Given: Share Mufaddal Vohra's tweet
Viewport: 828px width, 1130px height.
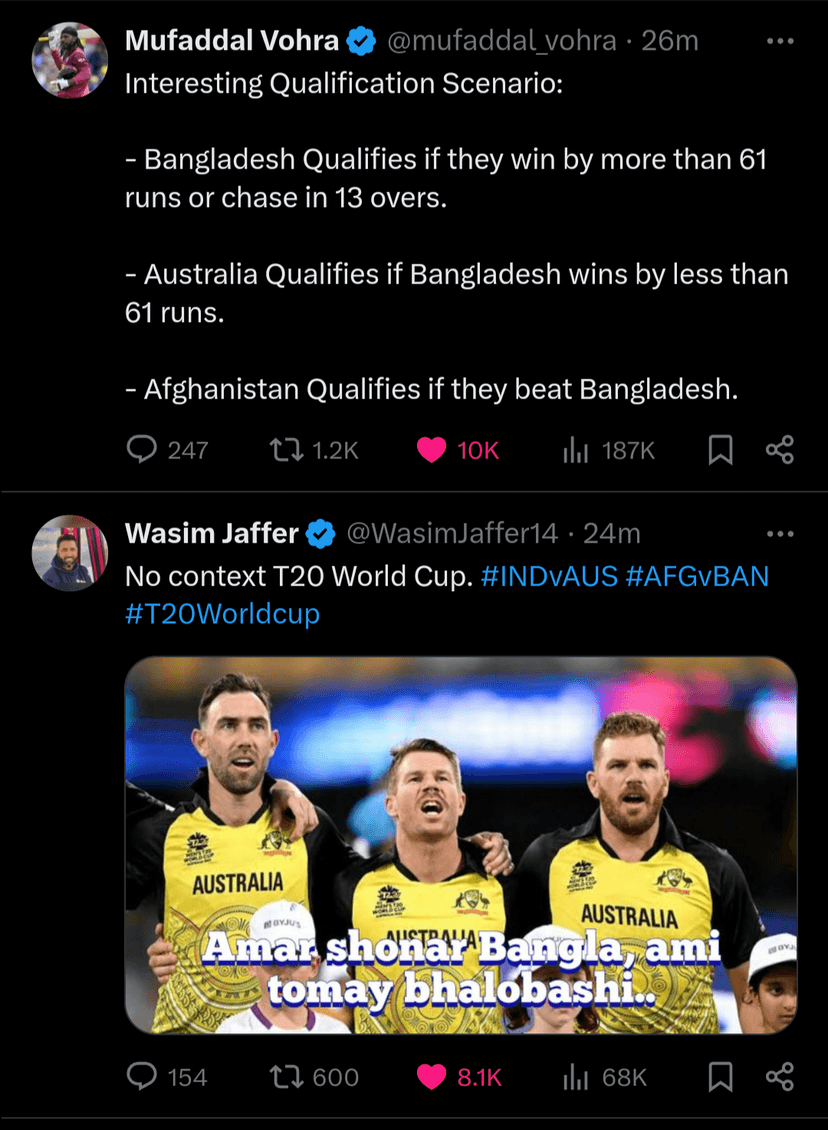Looking at the screenshot, I should click(x=779, y=450).
